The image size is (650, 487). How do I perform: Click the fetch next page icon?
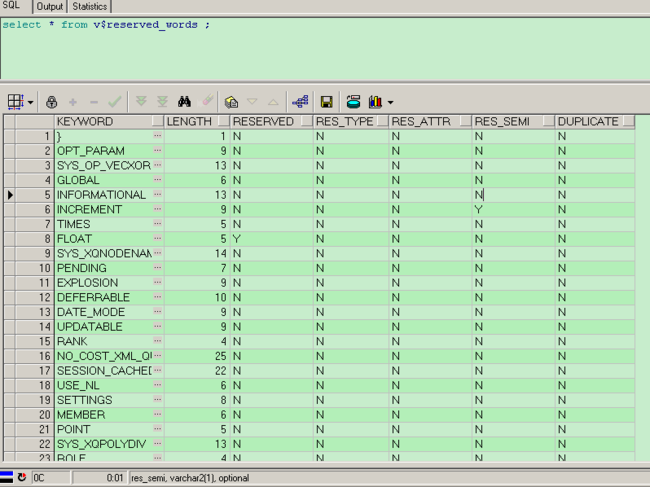[141, 101]
